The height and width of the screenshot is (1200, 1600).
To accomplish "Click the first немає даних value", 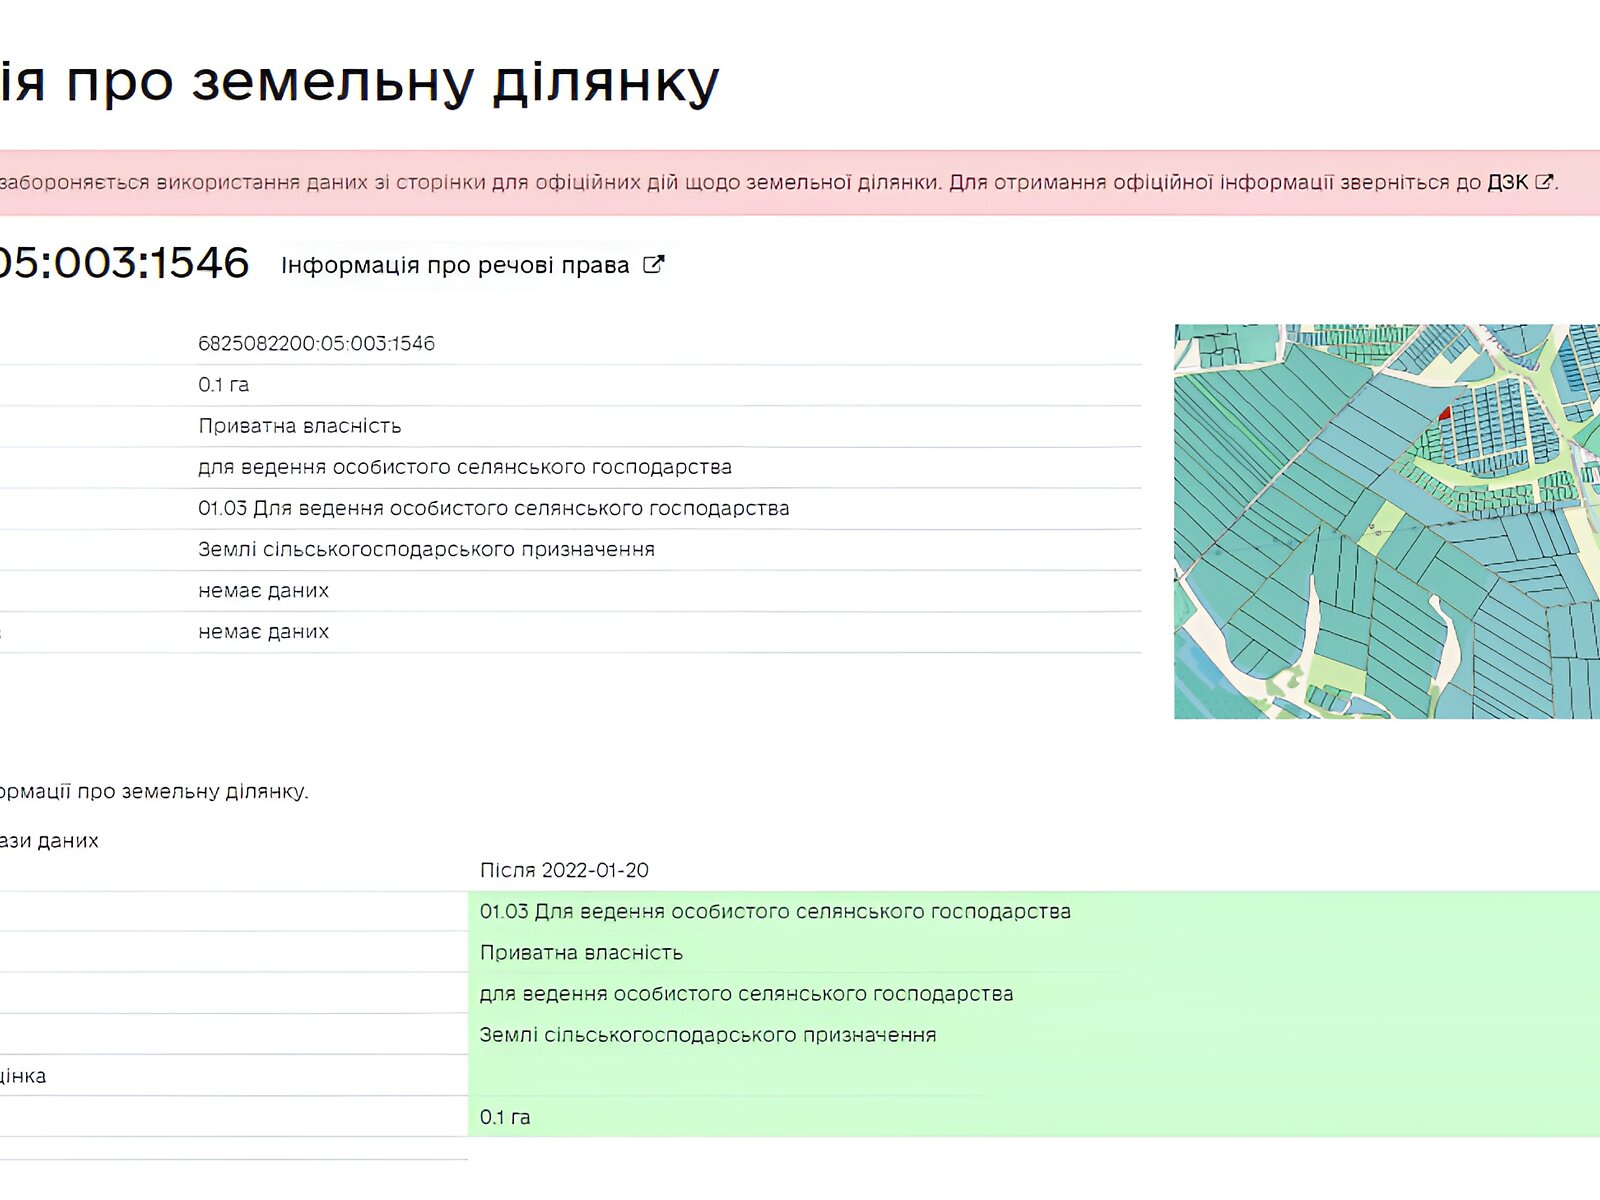I will click(263, 591).
